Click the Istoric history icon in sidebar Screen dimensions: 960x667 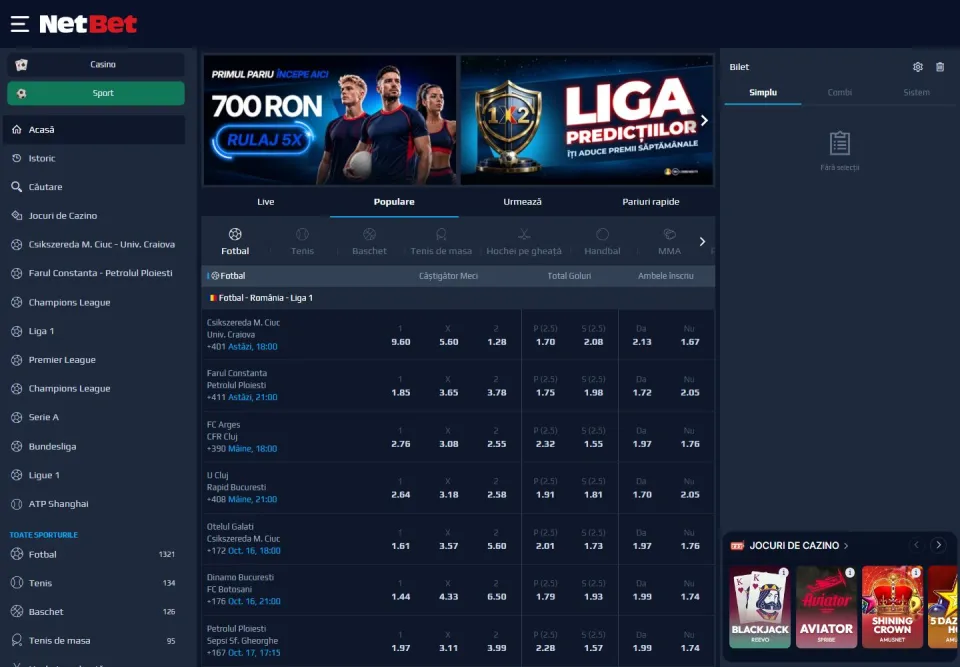pyautogui.click(x=17, y=158)
